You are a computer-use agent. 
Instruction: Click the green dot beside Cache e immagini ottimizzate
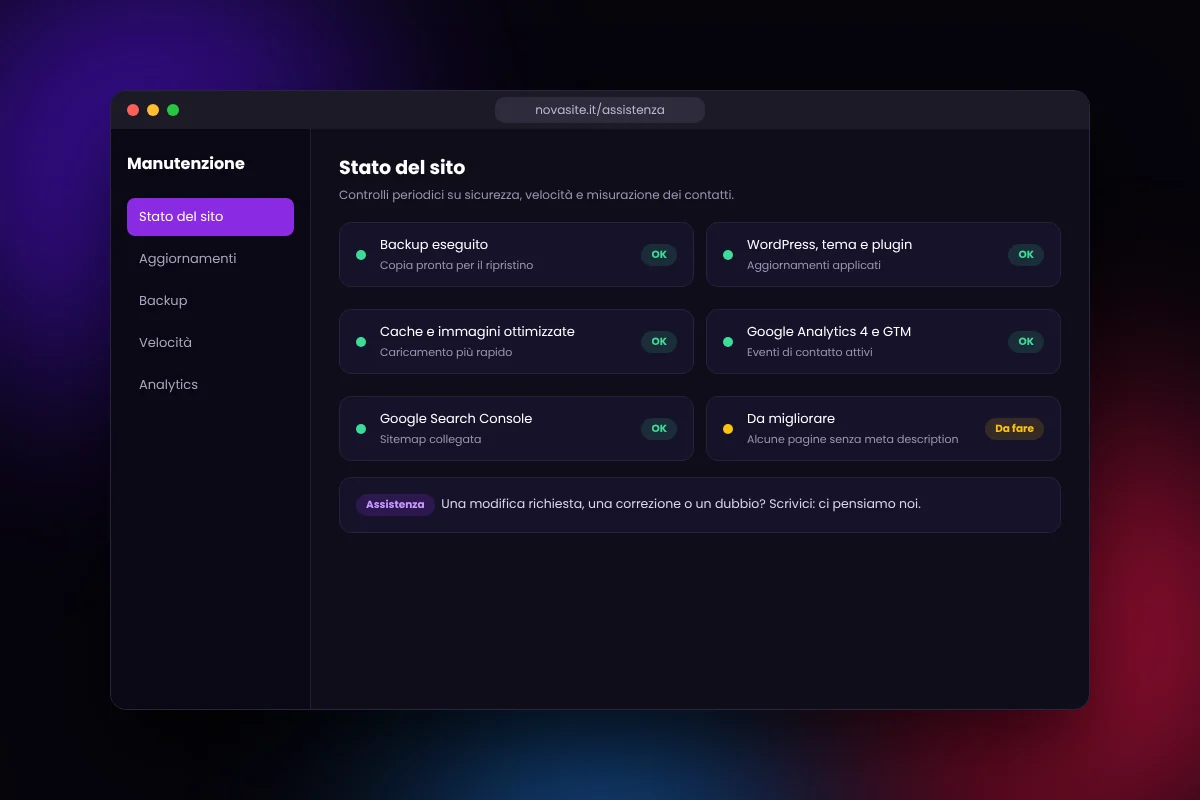[x=361, y=342]
